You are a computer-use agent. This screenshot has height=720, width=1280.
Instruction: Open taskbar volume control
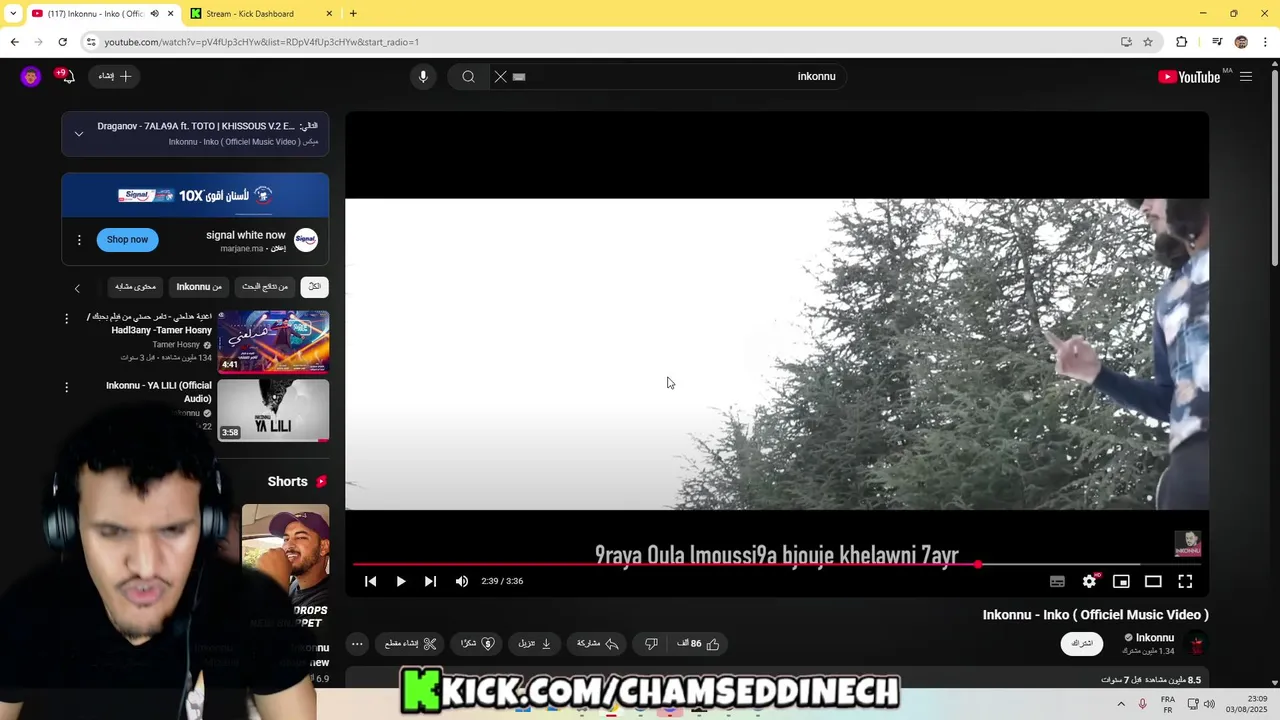(1209, 704)
